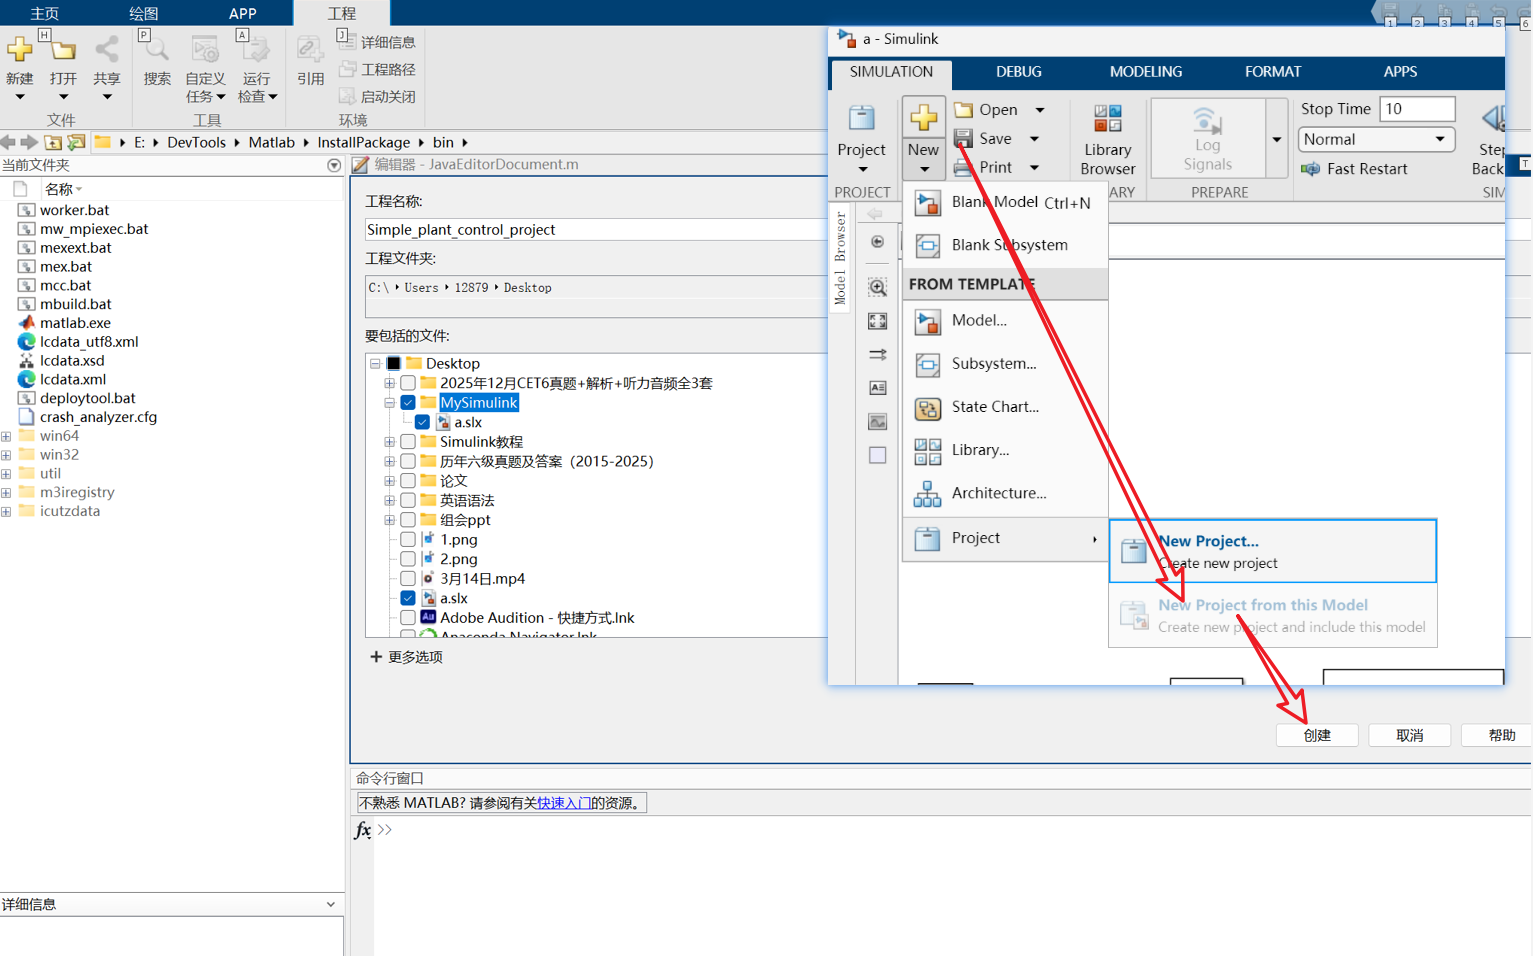
Task: Open the Library Browser icon
Action: [x=1107, y=119]
